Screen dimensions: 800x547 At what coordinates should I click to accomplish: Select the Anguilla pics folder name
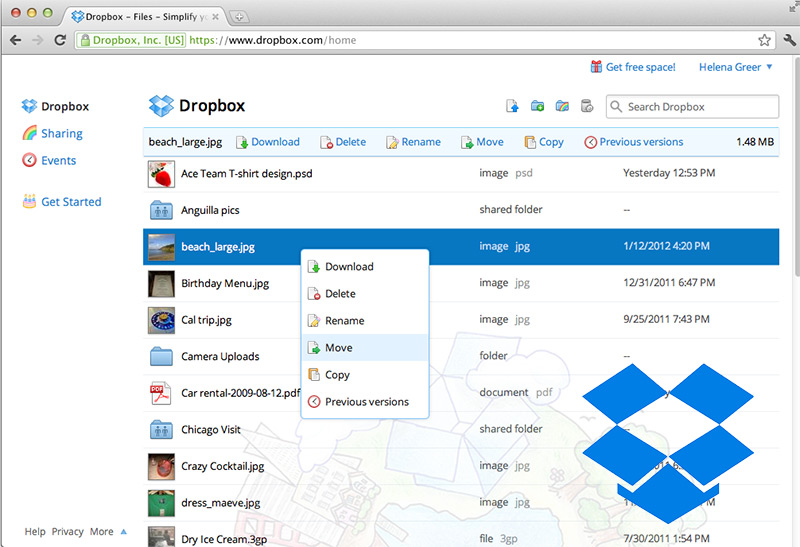coord(210,210)
